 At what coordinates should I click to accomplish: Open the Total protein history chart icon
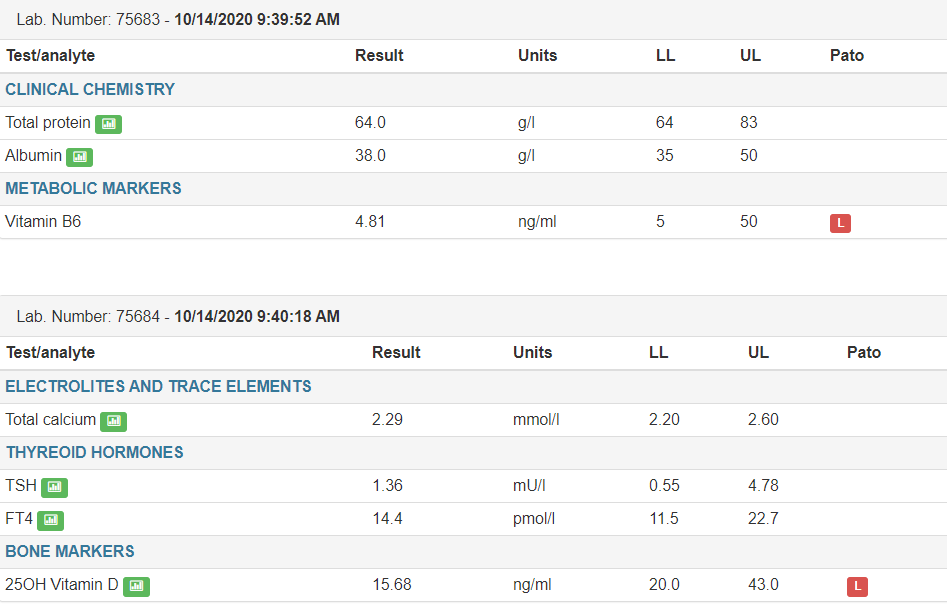(109, 124)
